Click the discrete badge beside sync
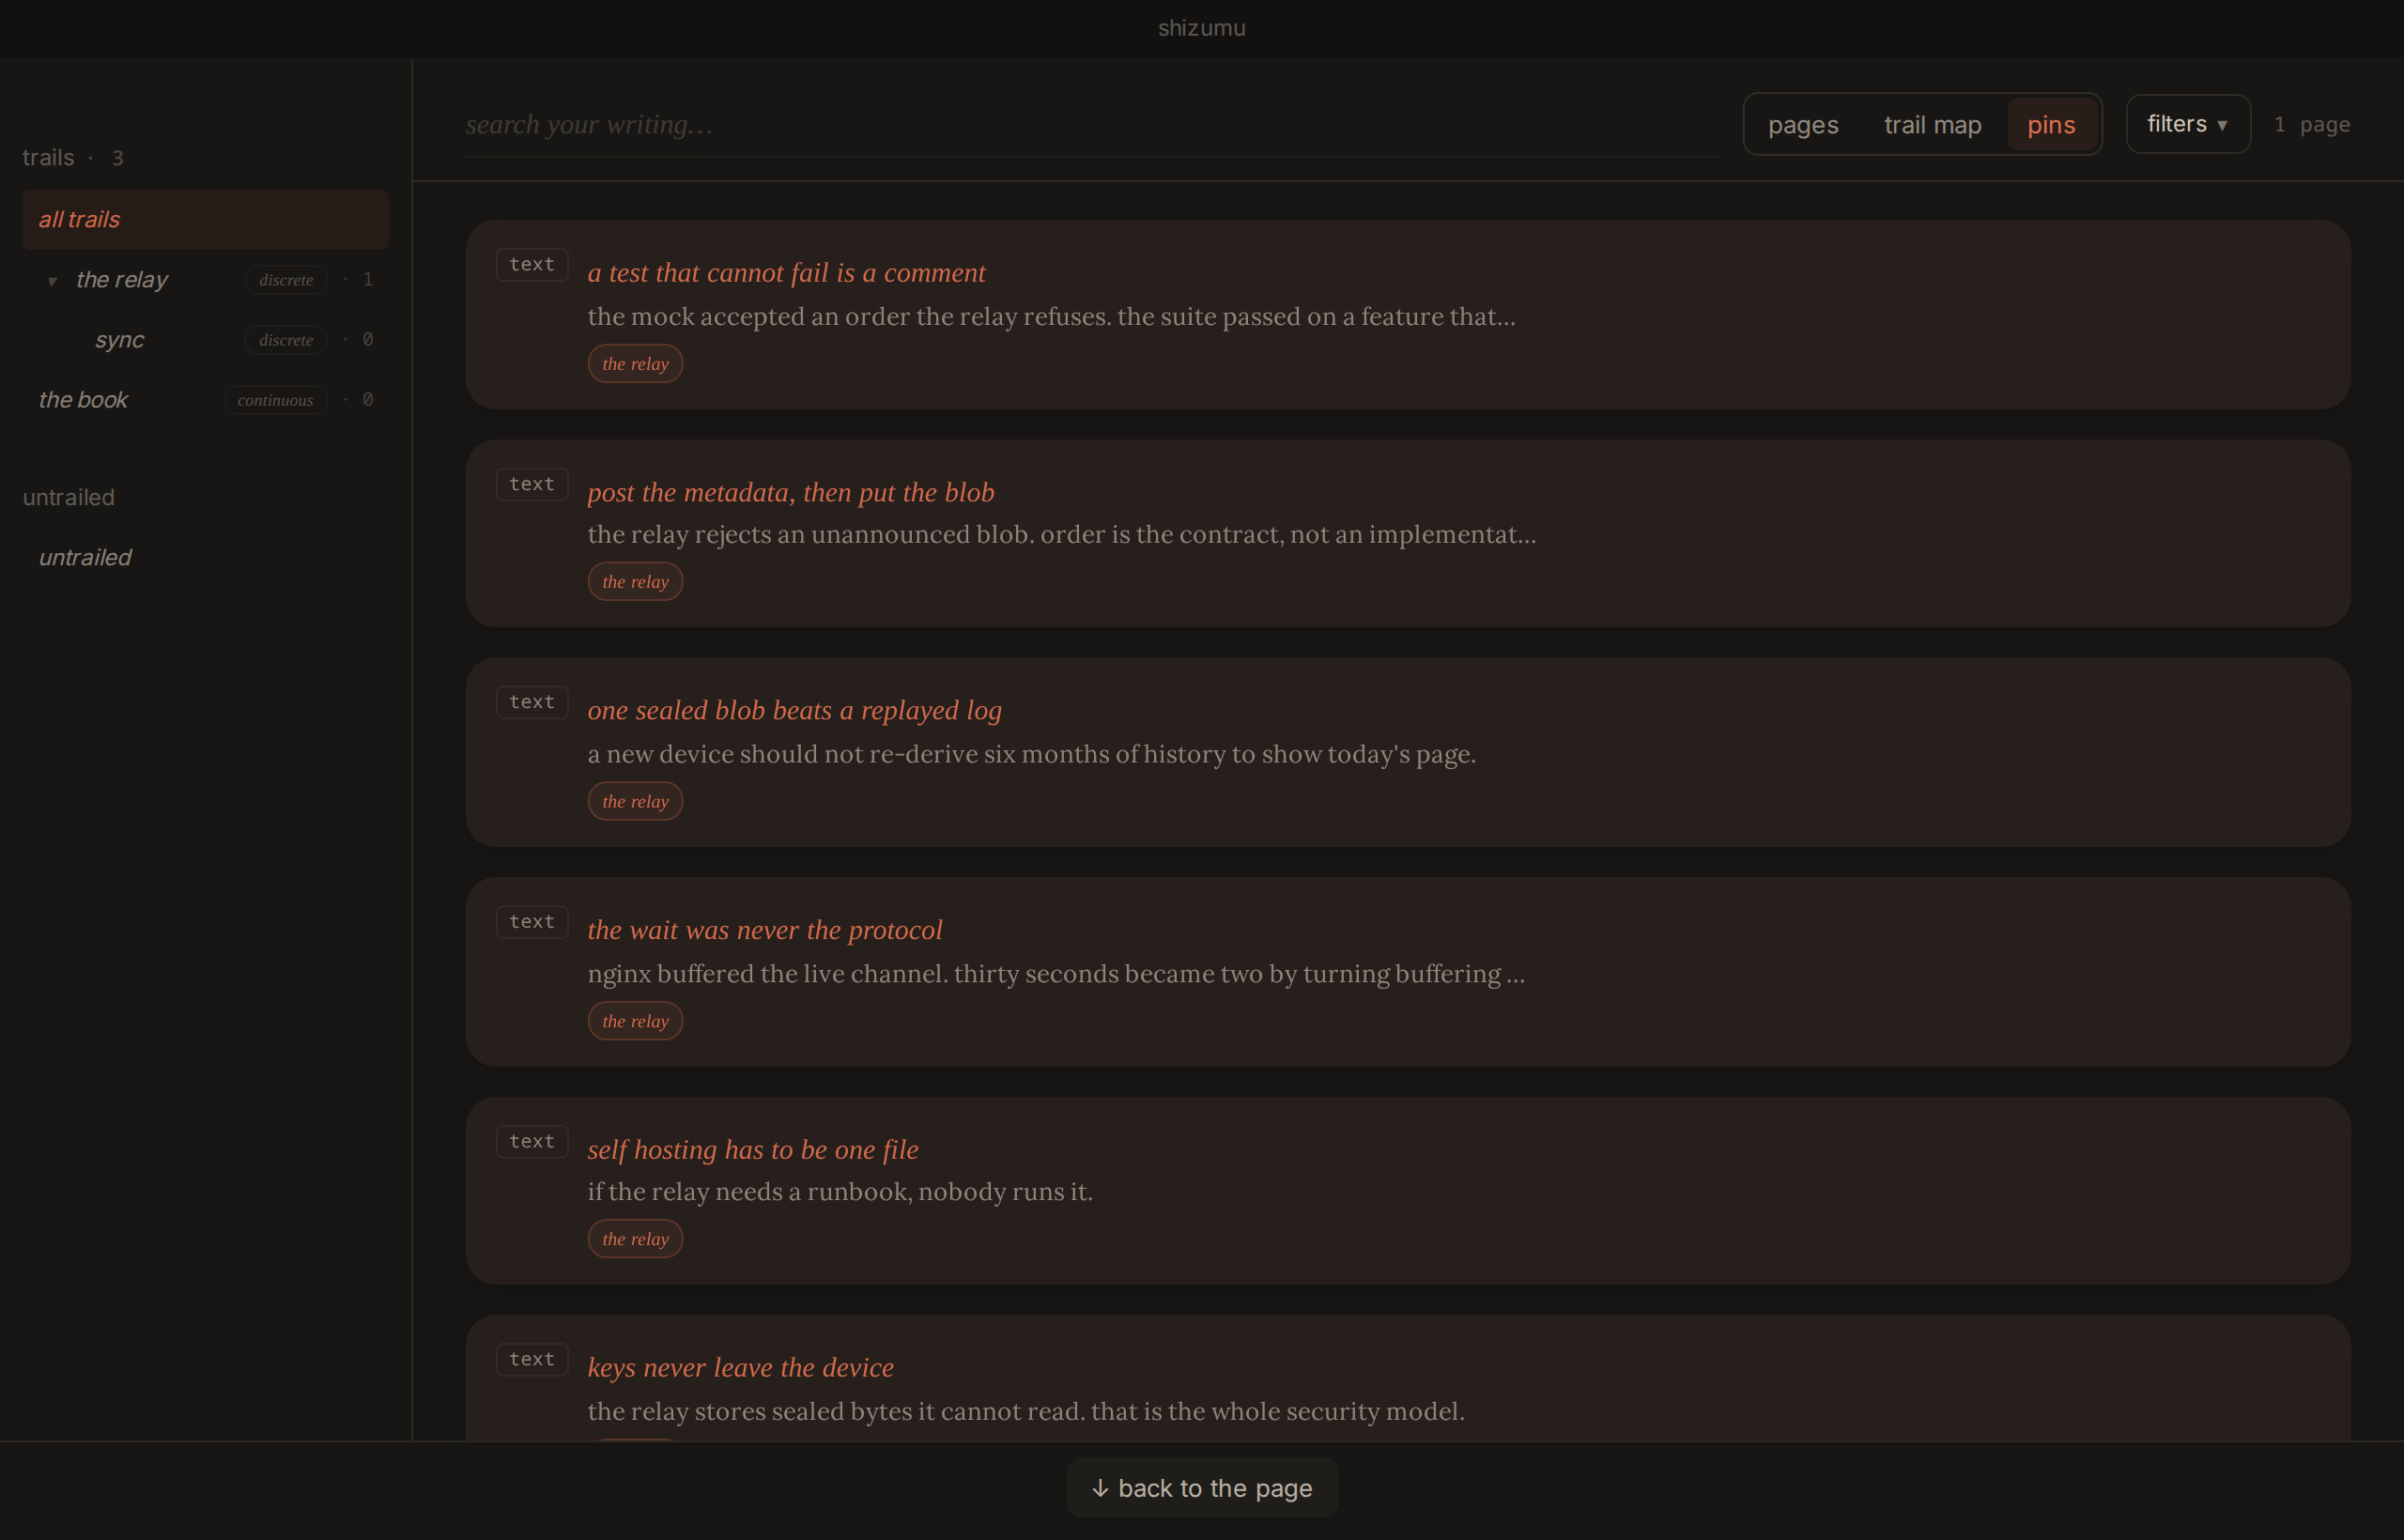The height and width of the screenshot is (1540, 2404). pyautogui.click(x=286, y=341)
